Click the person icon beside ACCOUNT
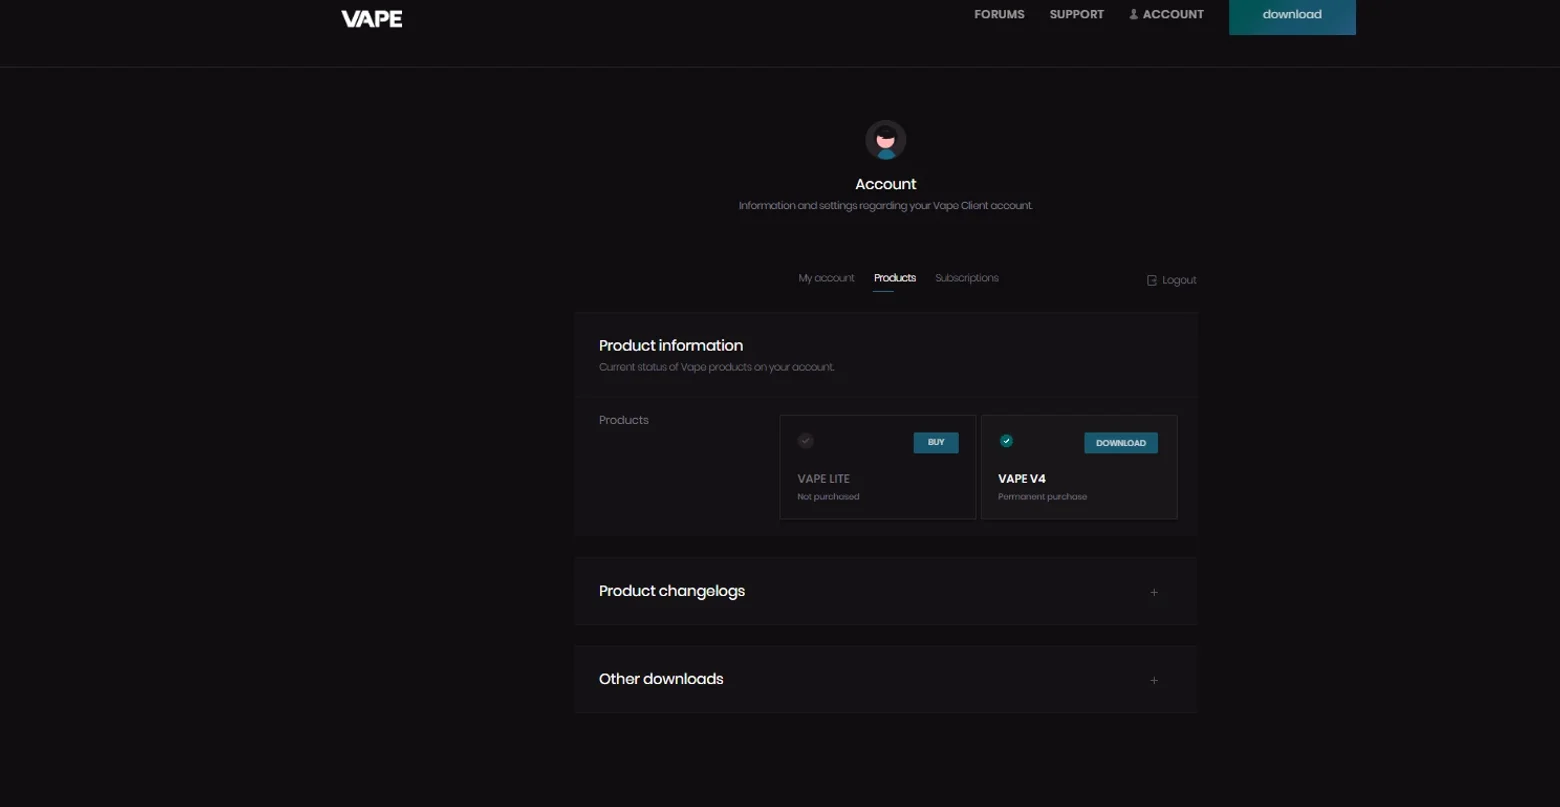Viewport: 1560px width, 807px height. [1133, 14]
